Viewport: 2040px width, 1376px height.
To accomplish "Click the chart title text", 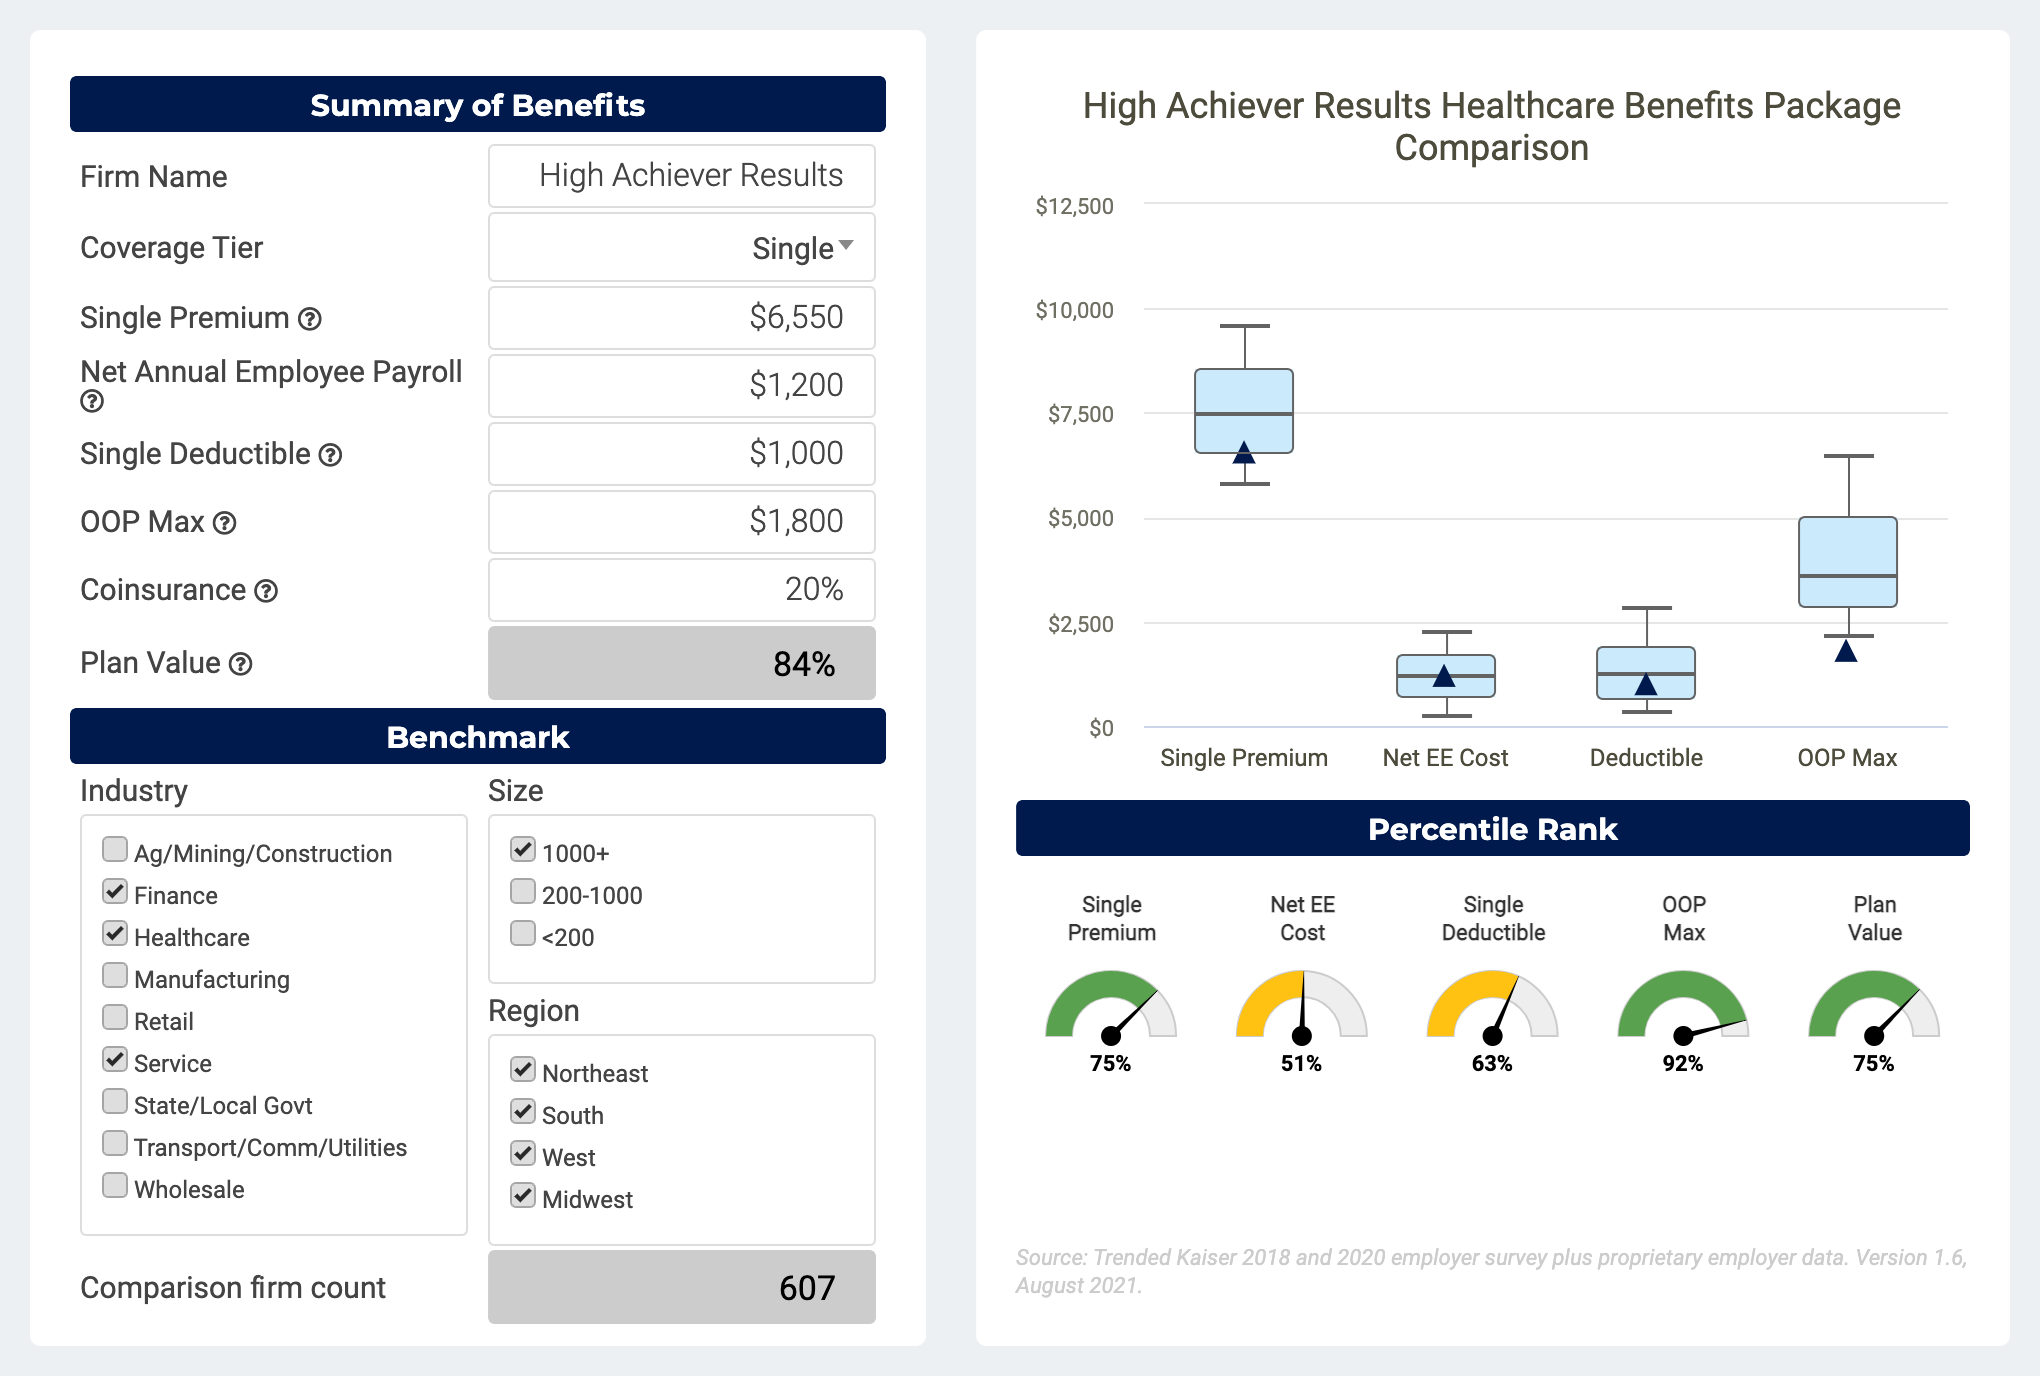I will coord(1492,126).
